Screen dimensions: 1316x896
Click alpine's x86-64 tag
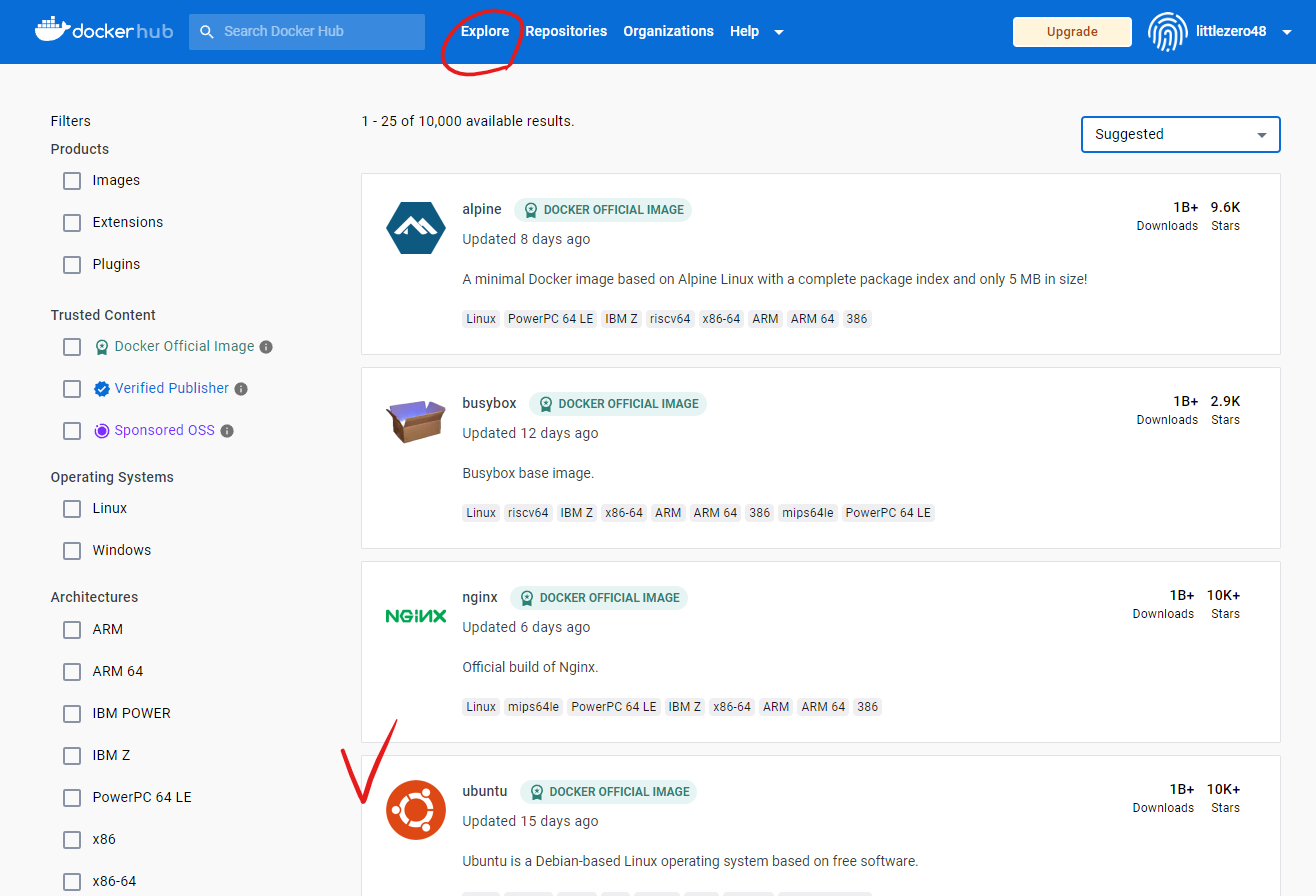(x=721, y=319)
